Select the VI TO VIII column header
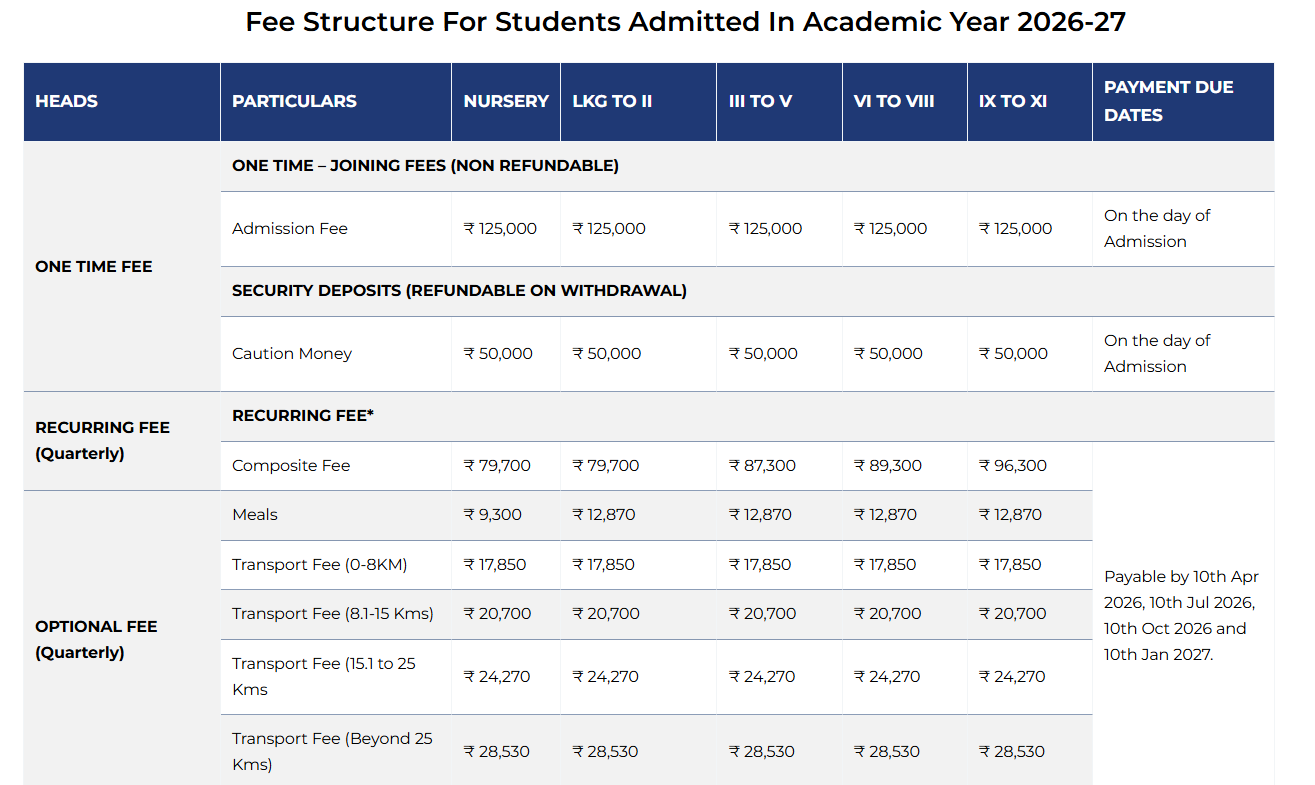 [x=894, y=101]
